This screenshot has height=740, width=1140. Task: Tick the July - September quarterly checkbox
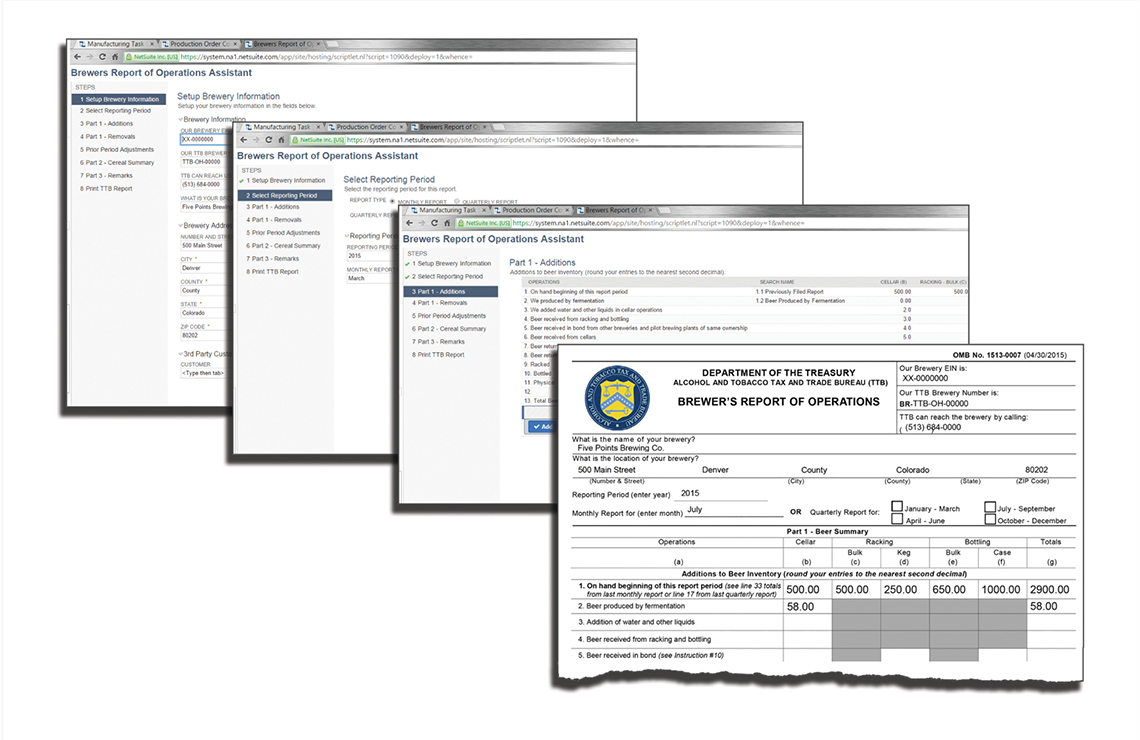click(990, 507)
